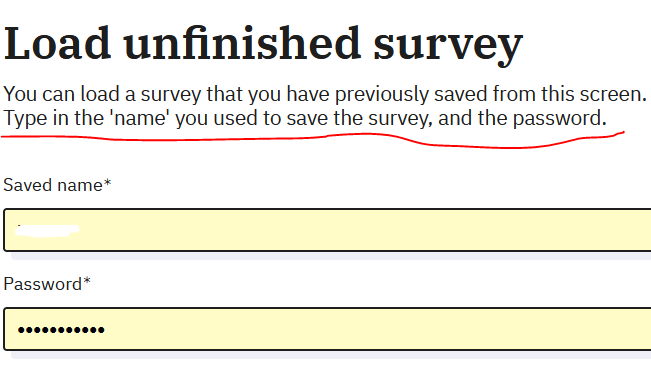
Task: Click 'password.' ending the instructions
Action: pyautogui.click(x=560, y=119)
